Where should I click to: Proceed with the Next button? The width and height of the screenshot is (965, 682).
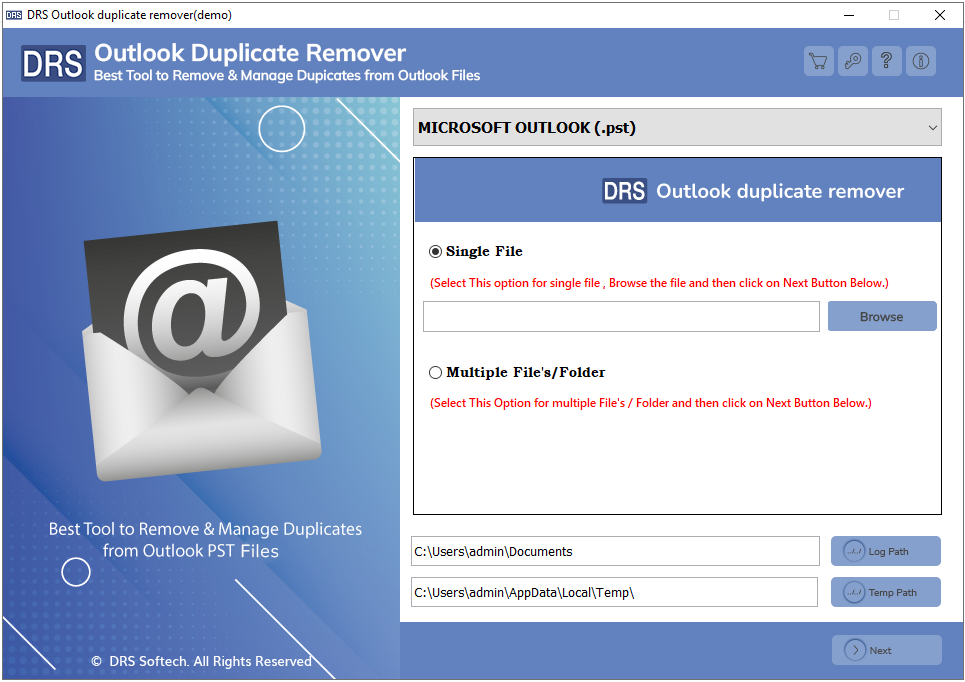(886, 650)
